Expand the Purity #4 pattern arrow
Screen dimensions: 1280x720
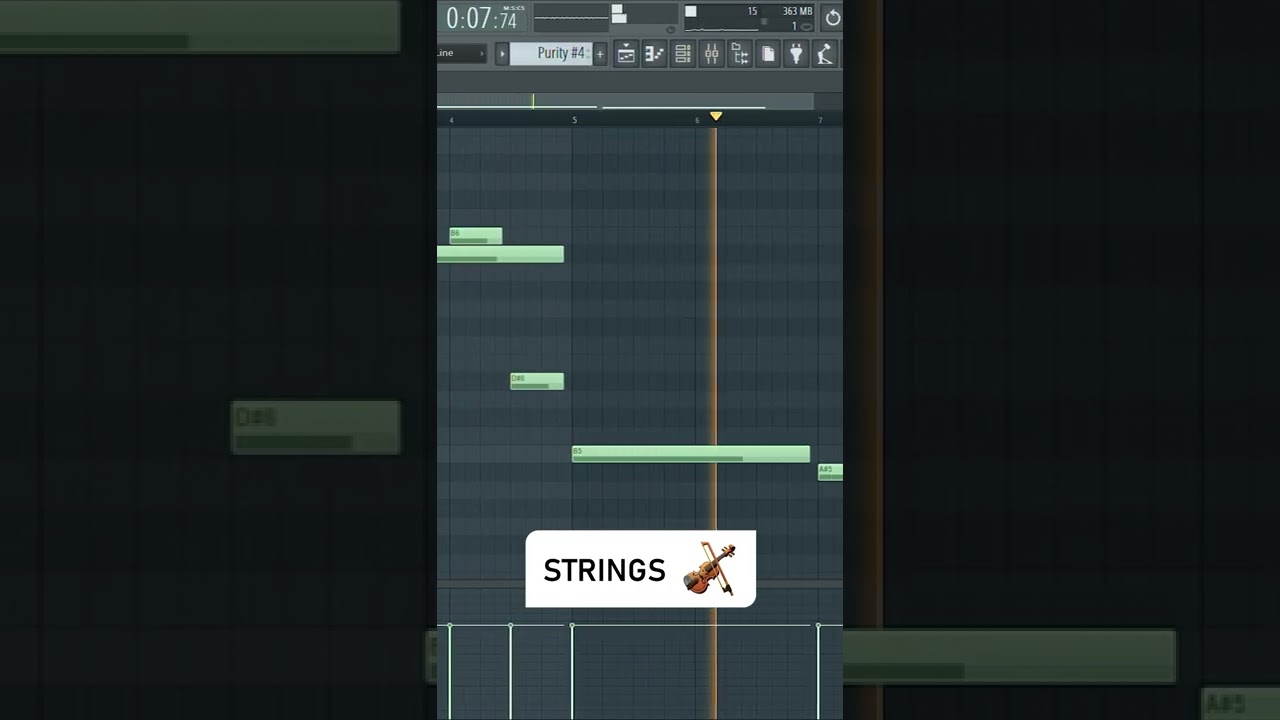502,54
